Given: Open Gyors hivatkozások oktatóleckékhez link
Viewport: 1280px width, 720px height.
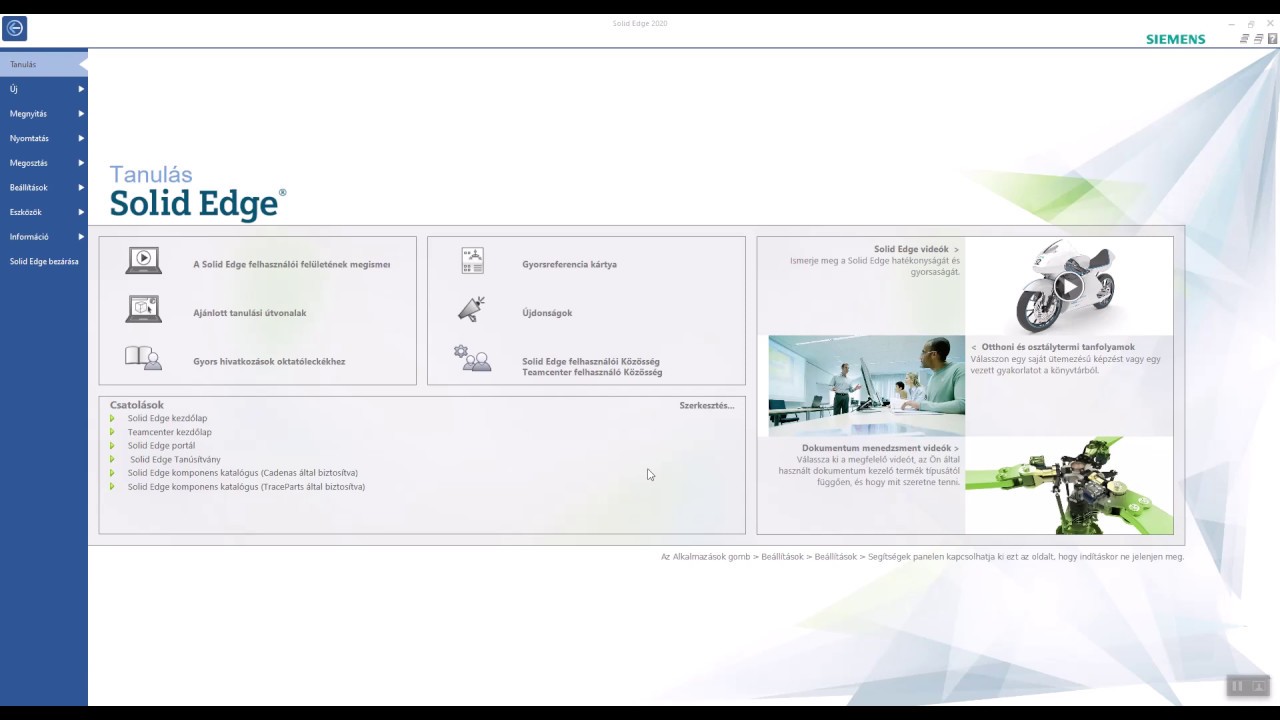Looking at the screenshot, I should click(x=269, y=362).
